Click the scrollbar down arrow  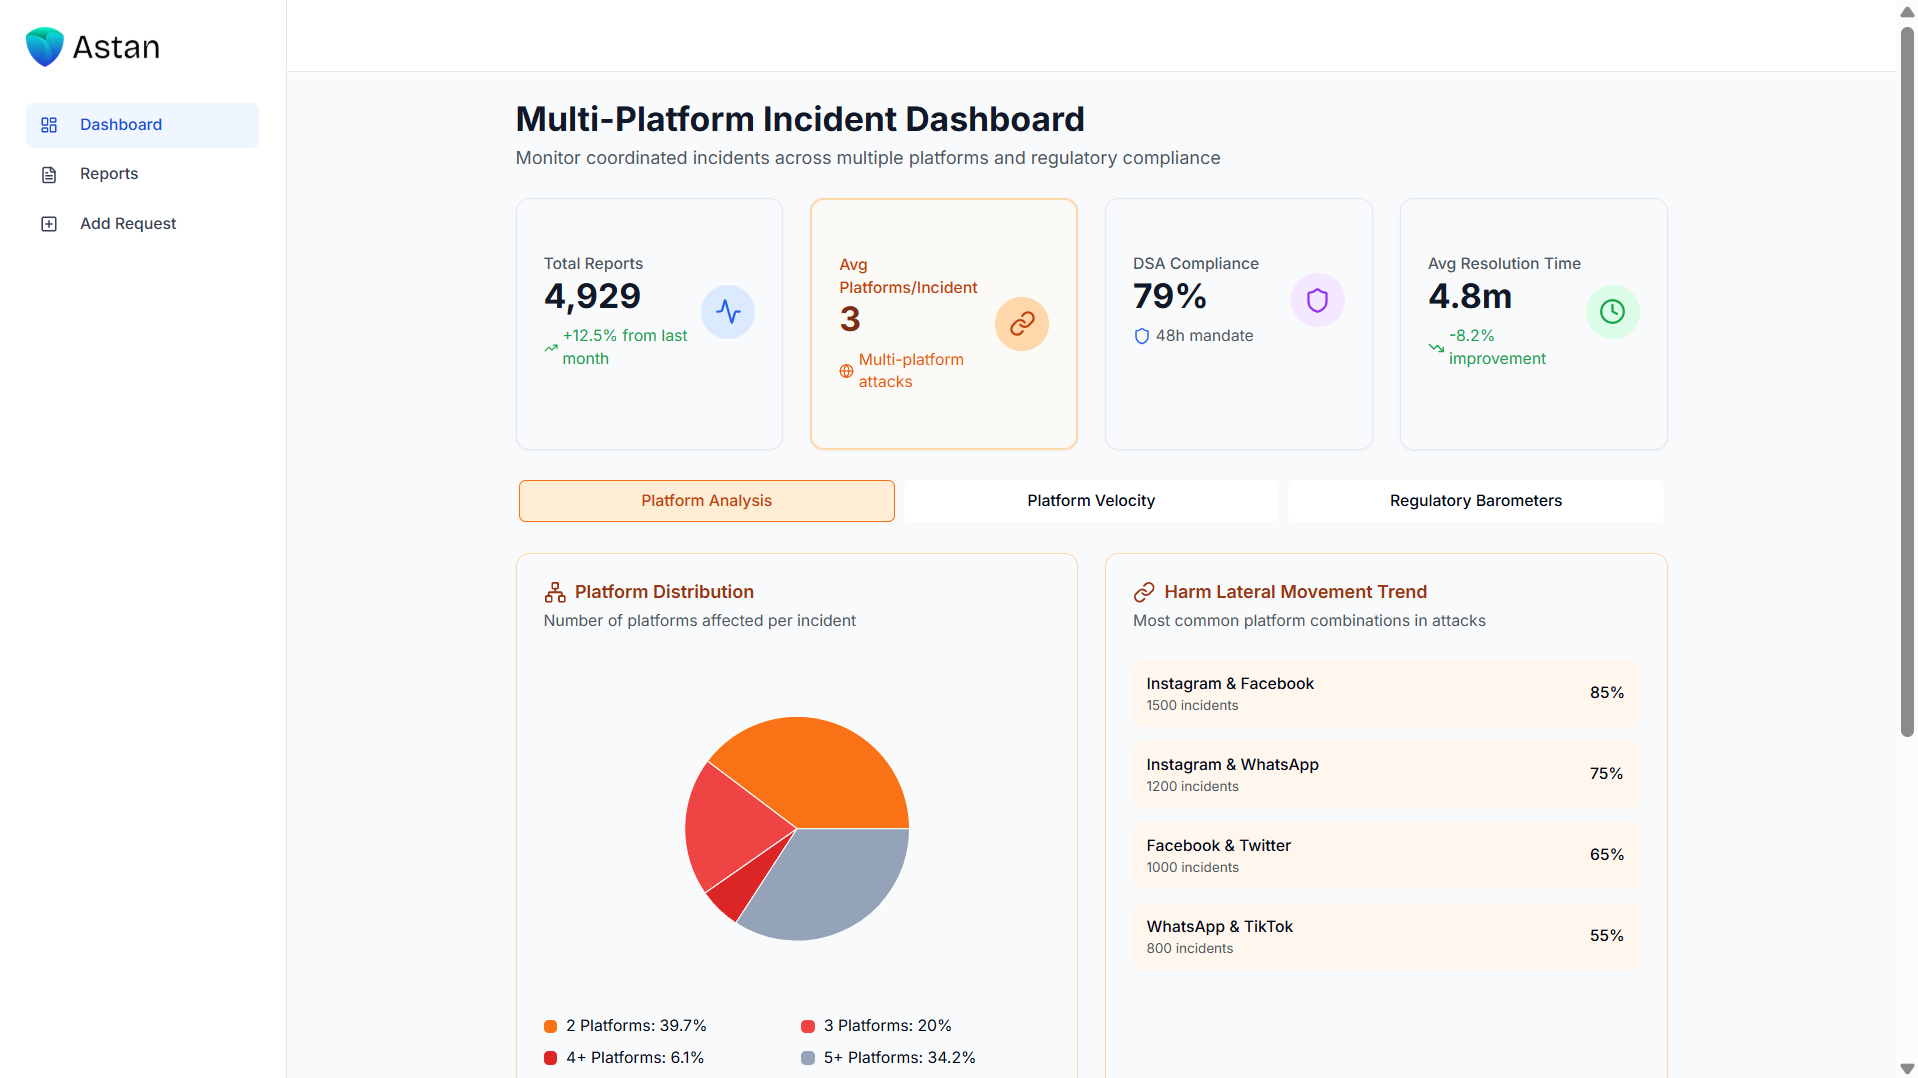1905,1067
